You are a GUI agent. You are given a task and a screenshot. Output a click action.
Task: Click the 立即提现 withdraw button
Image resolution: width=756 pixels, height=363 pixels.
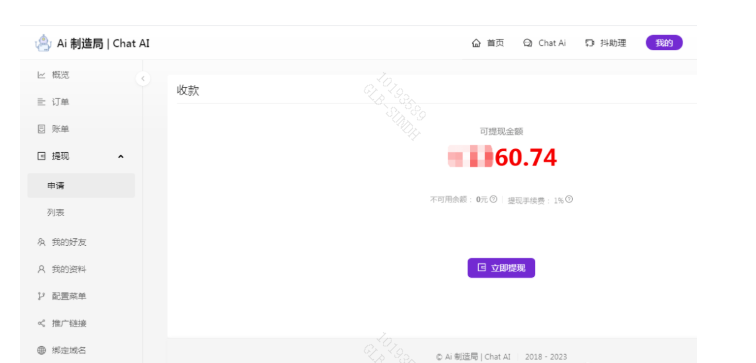coord(501,268)
